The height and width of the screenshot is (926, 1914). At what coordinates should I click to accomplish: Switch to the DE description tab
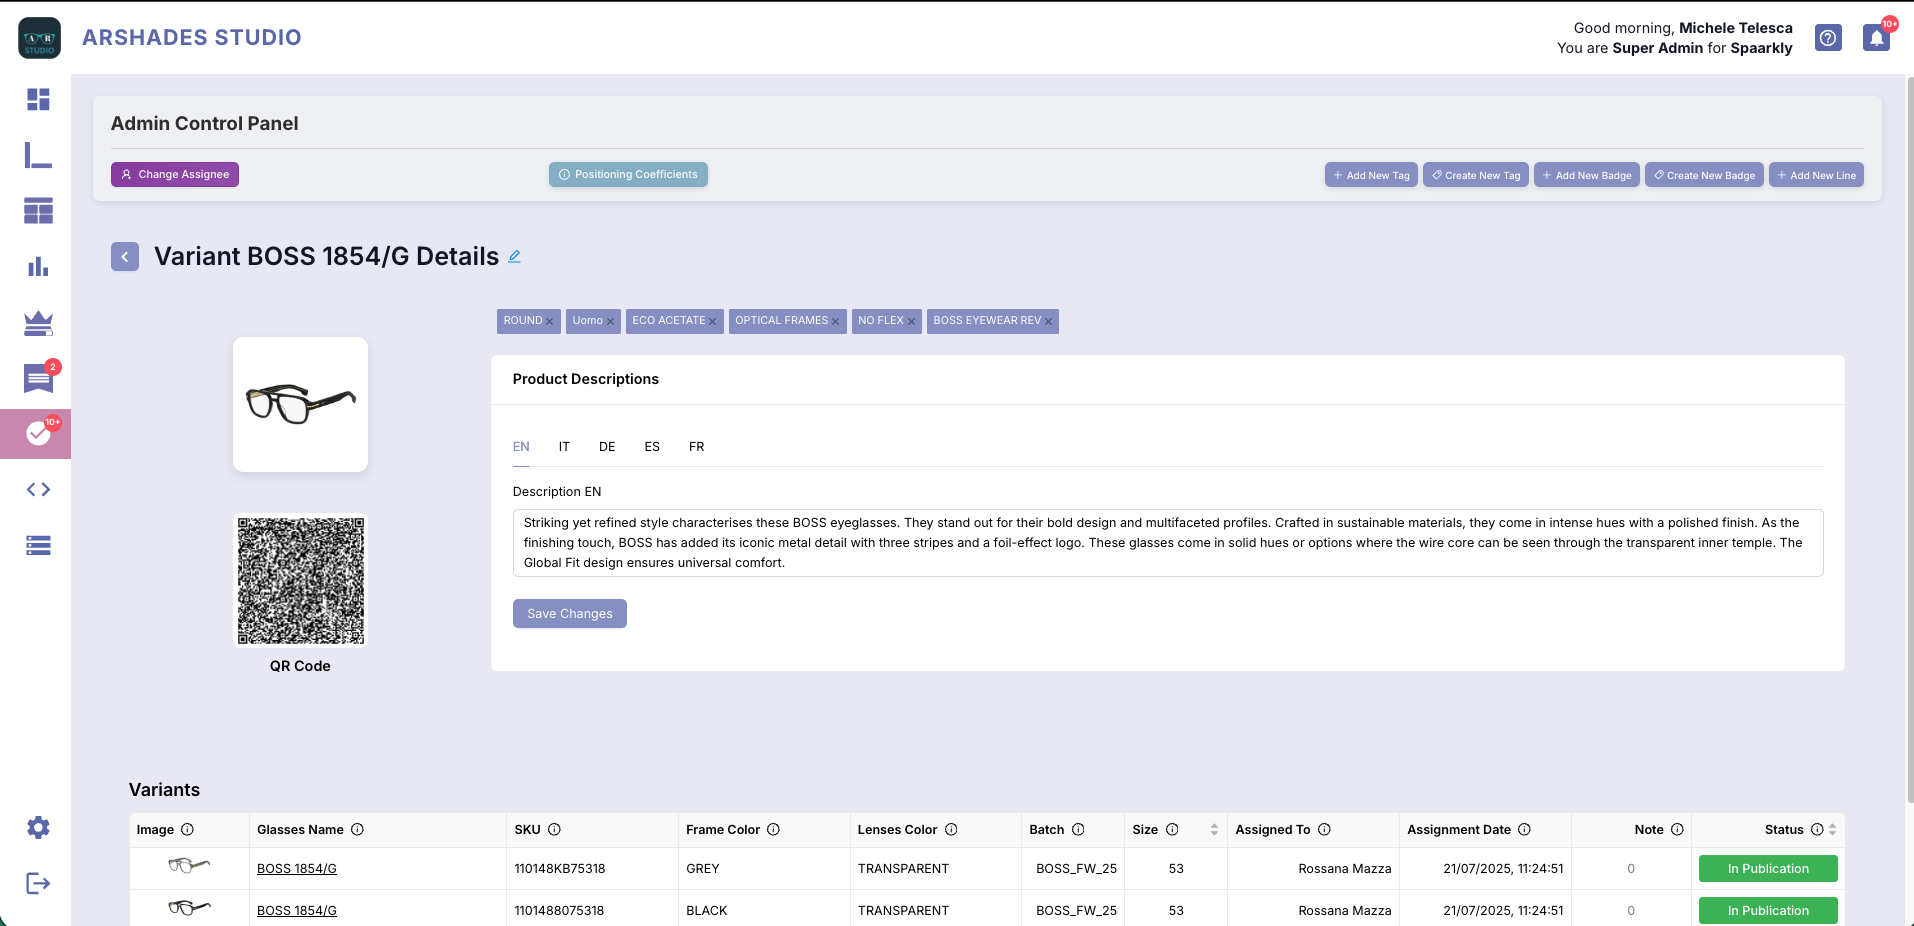[x=607, y=447]
